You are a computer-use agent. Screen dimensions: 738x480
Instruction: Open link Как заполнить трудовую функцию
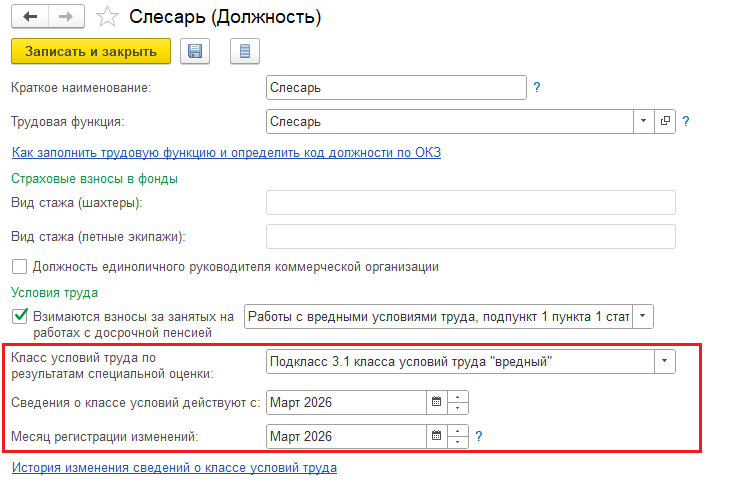click(226, 153)
